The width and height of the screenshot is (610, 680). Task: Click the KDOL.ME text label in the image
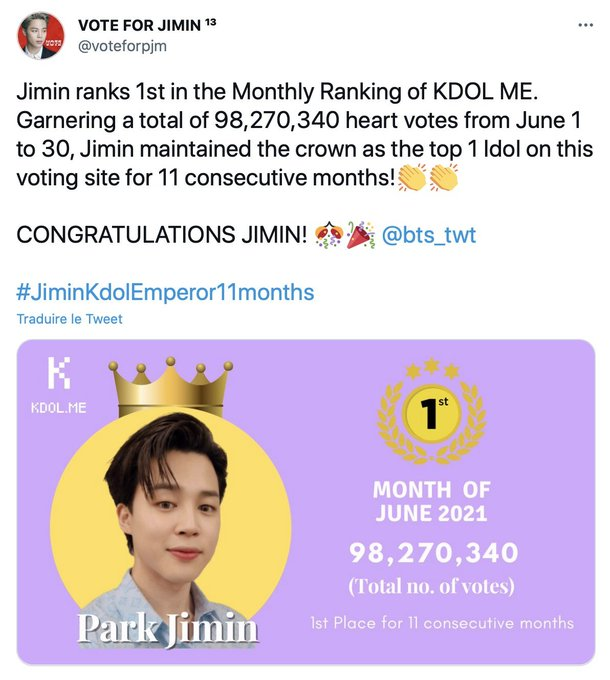coord(59,408)
